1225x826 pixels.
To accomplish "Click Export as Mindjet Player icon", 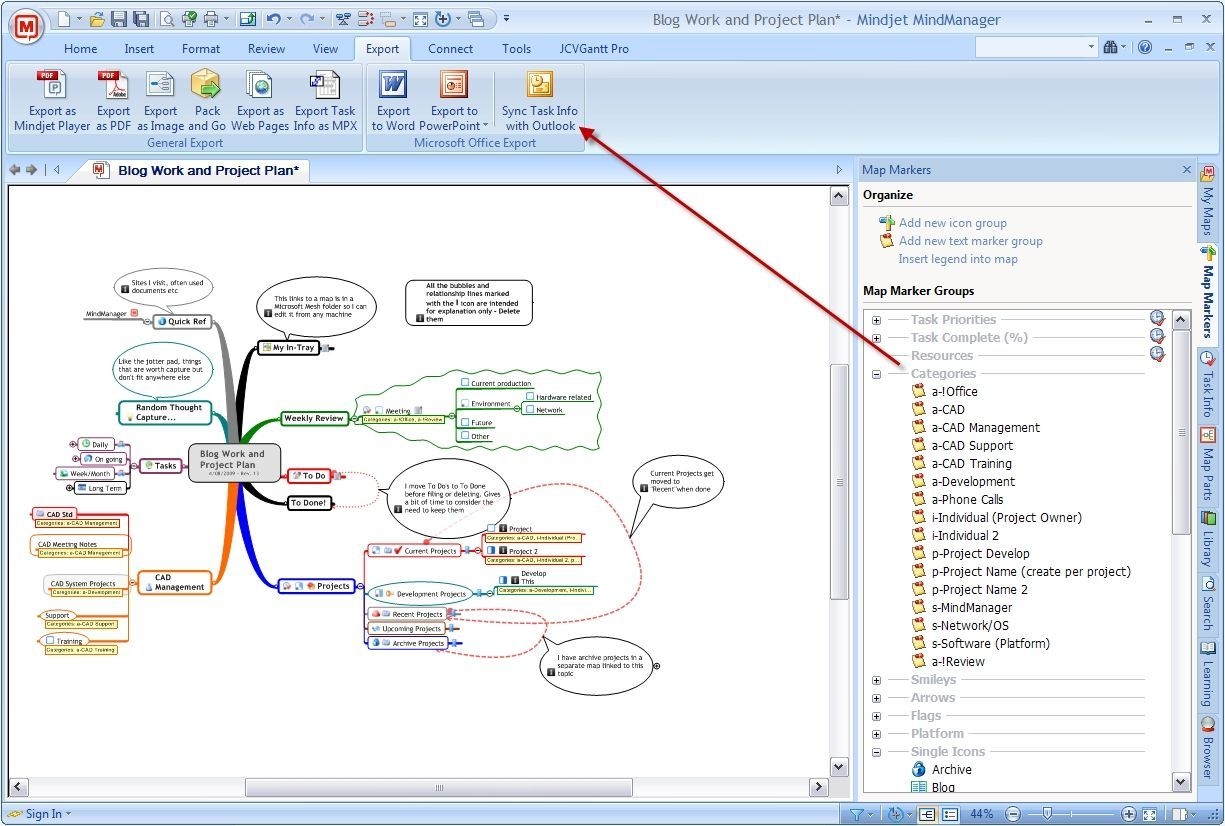I will click(52, 85).
